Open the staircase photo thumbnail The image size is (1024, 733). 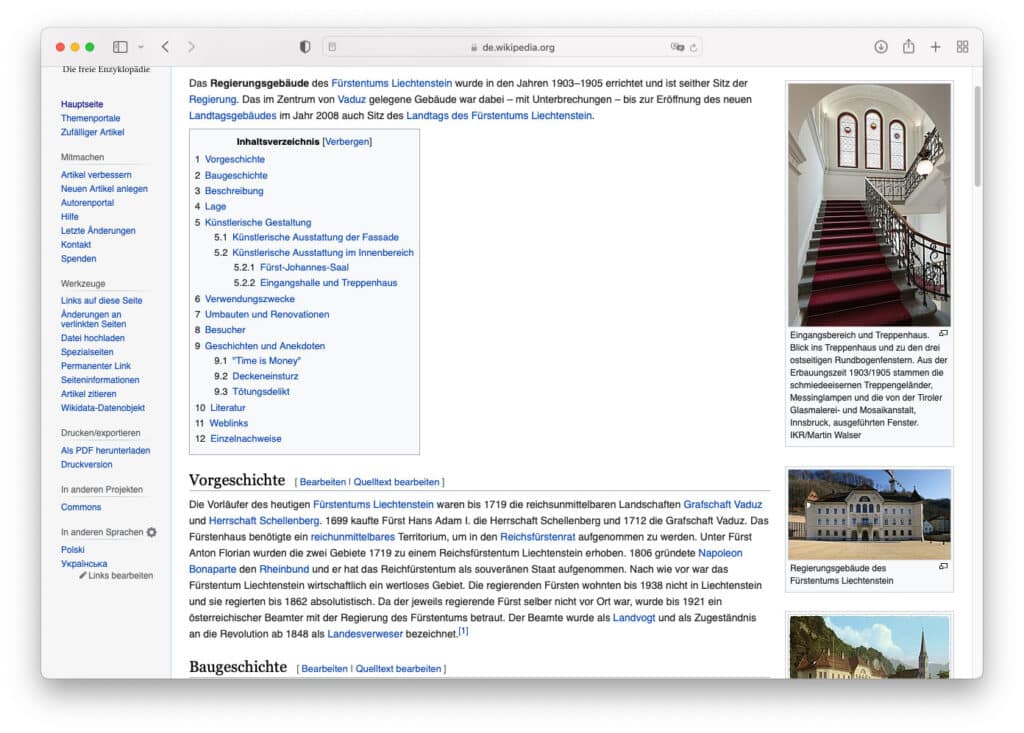pyautogui.click(x=869, y=205)
